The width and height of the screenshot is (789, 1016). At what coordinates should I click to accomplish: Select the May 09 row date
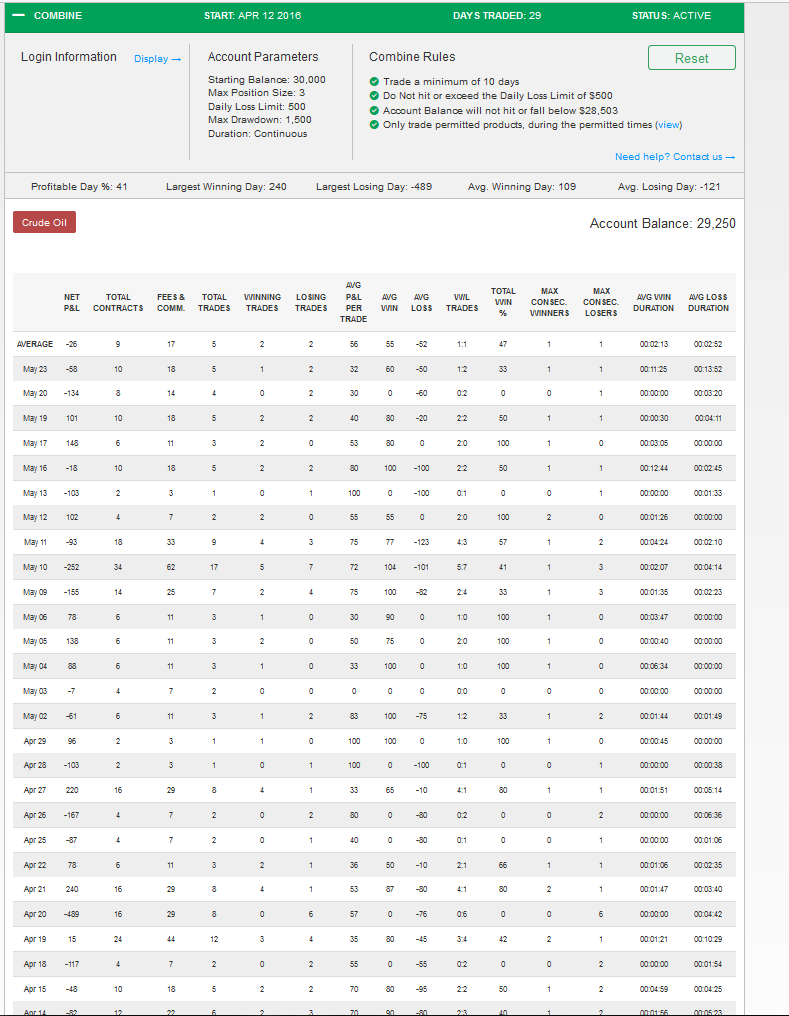coord(35,592)
